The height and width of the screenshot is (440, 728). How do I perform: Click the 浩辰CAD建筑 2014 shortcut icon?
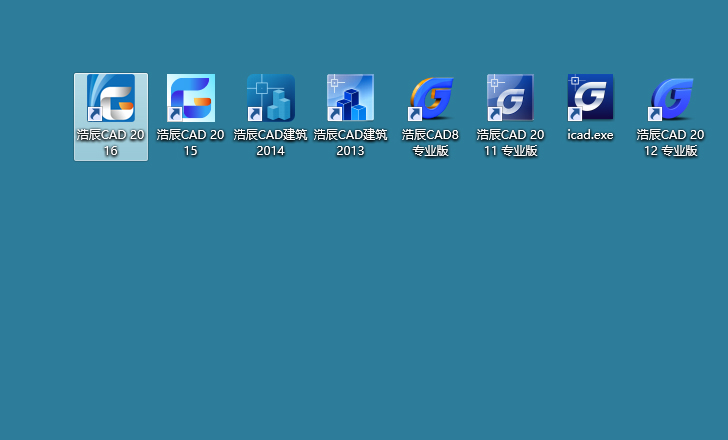(x=271, y=98)
